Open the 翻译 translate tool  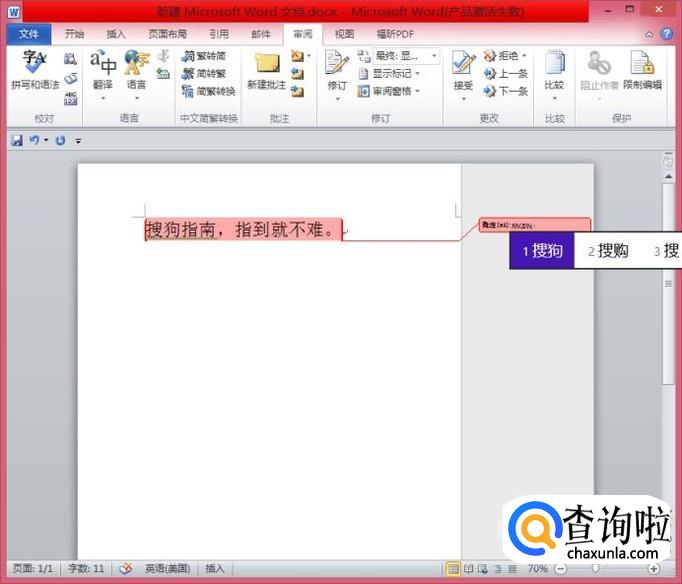coord(103,74)
